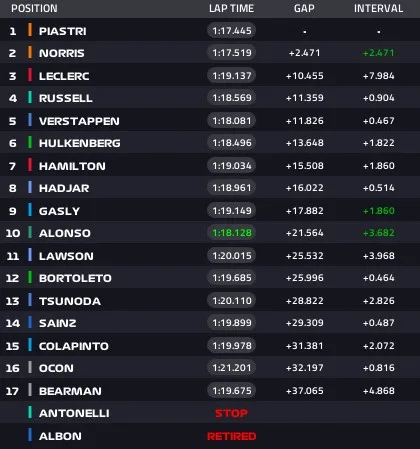Click Leclerc's gap value +10.455

click(305, 76)
